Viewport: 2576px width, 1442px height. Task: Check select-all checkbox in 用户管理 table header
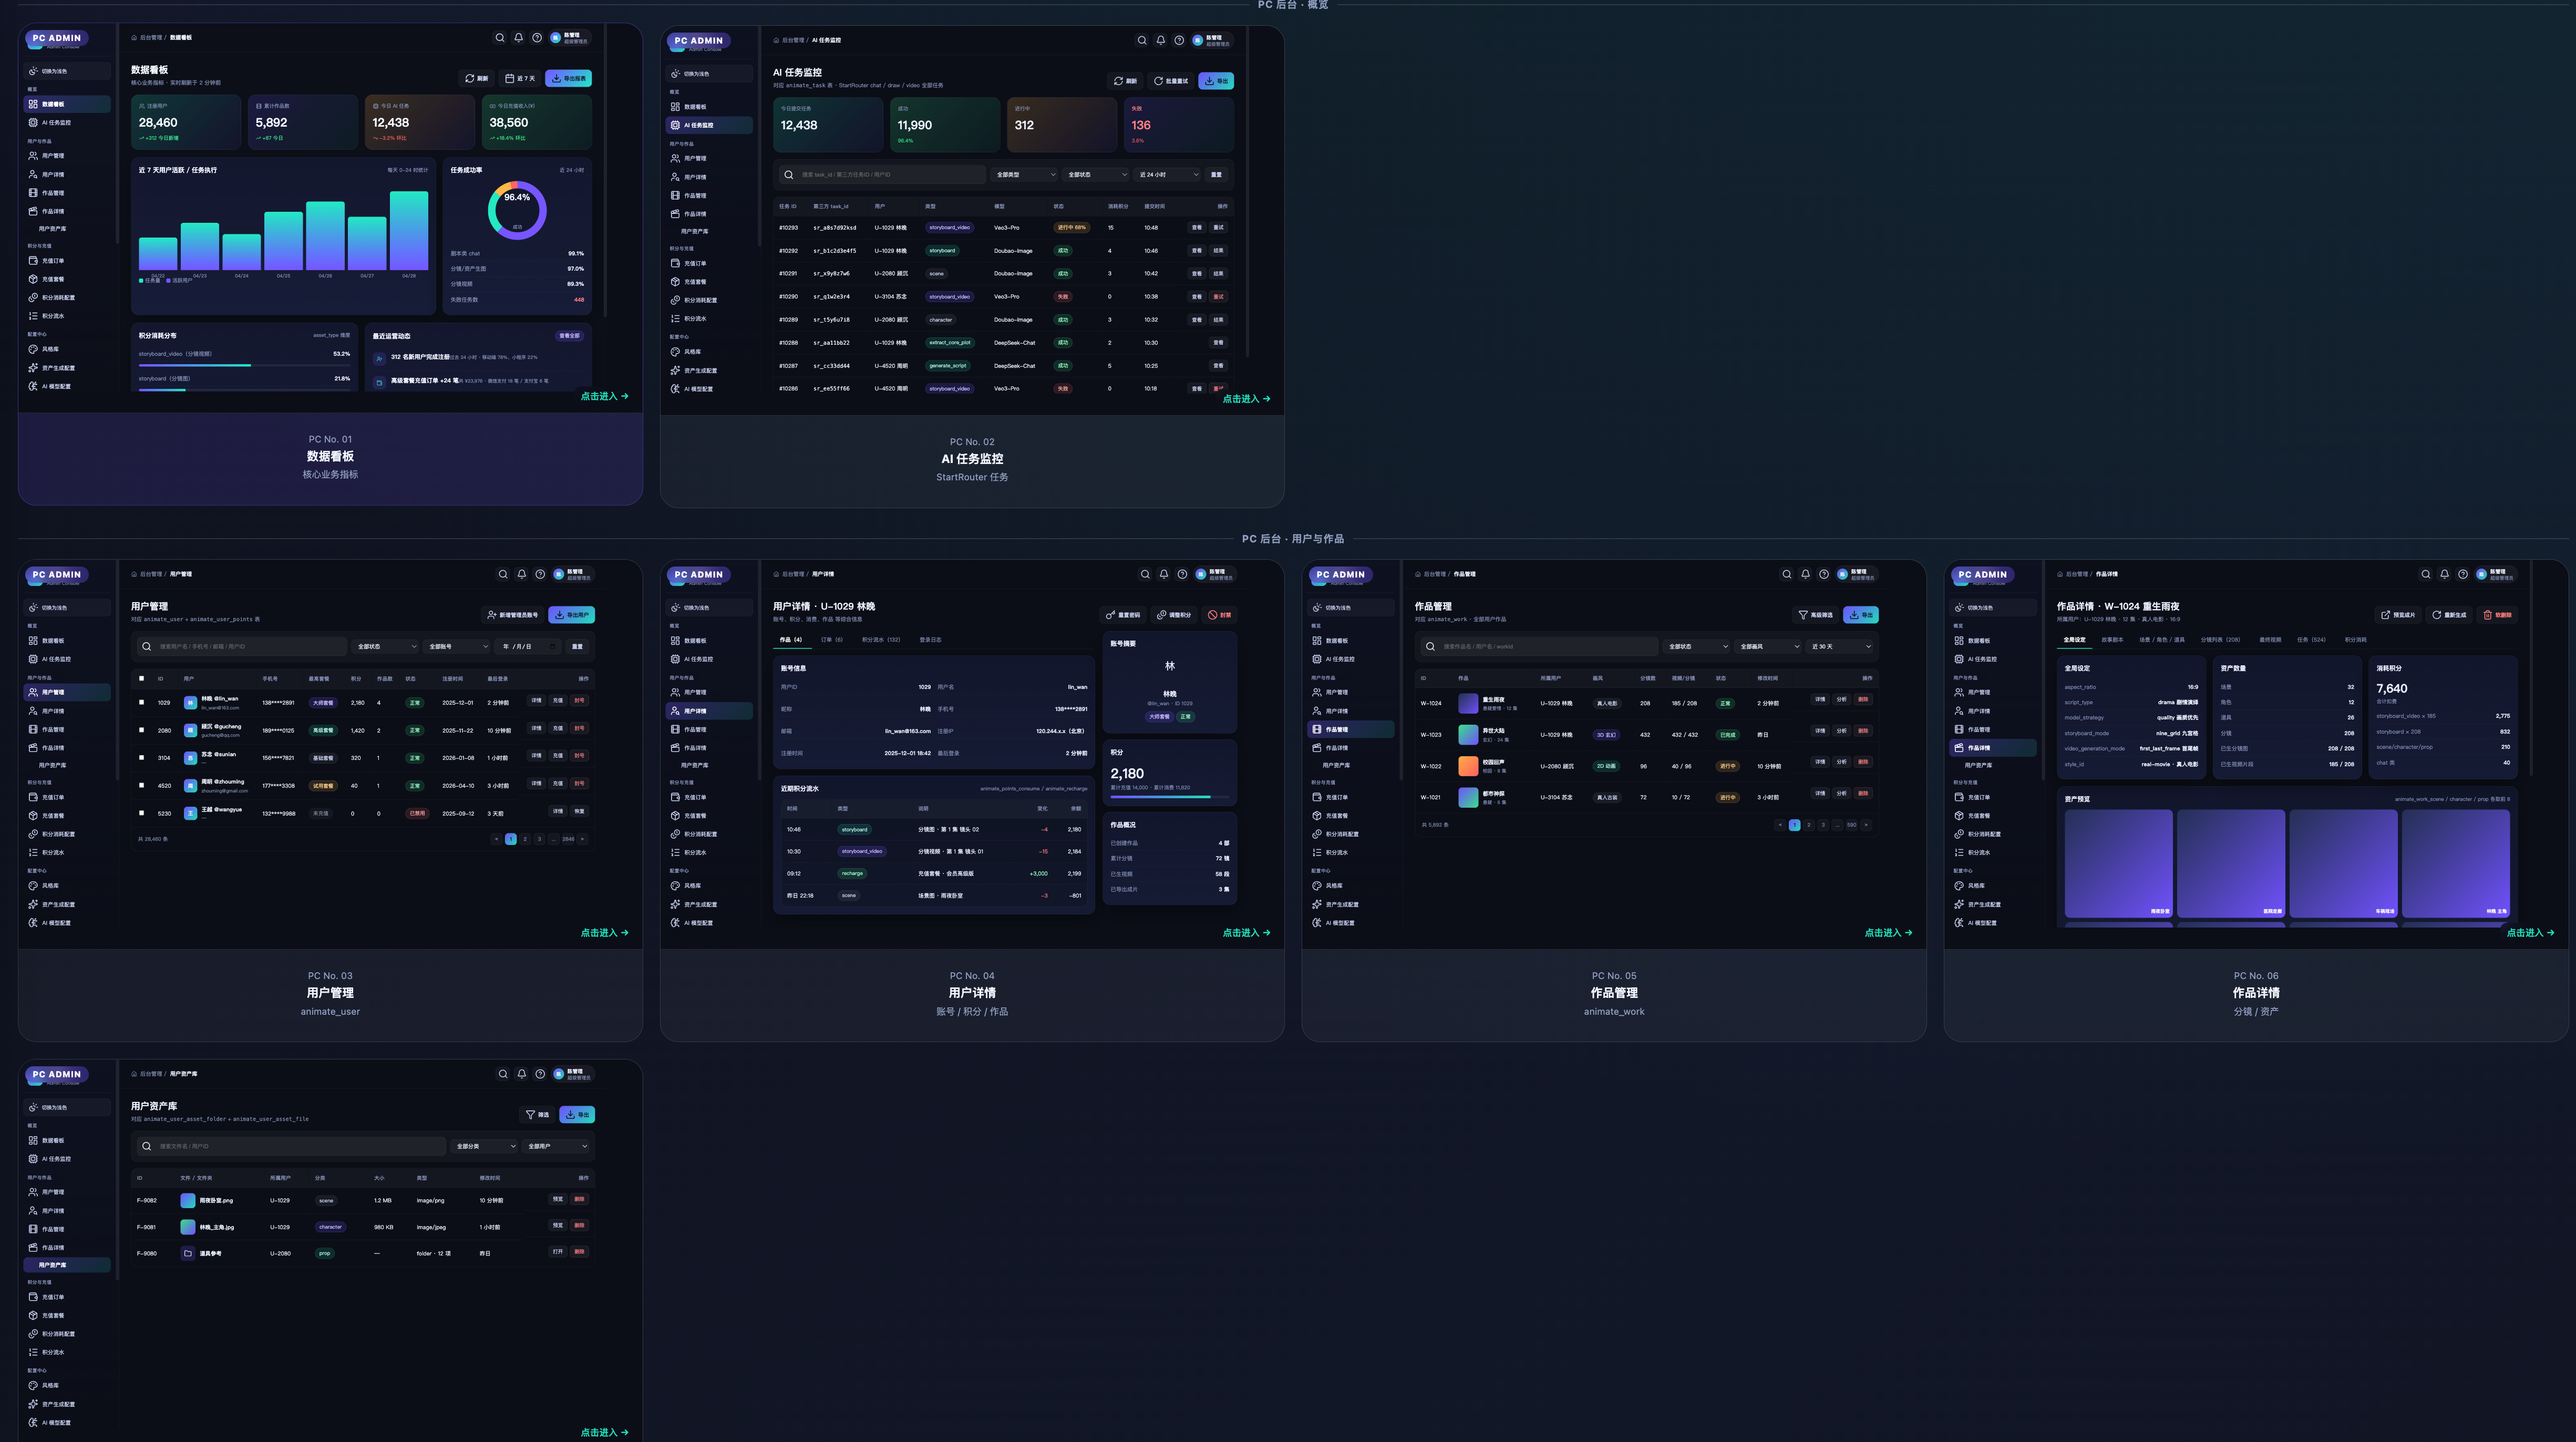(141, 678)
